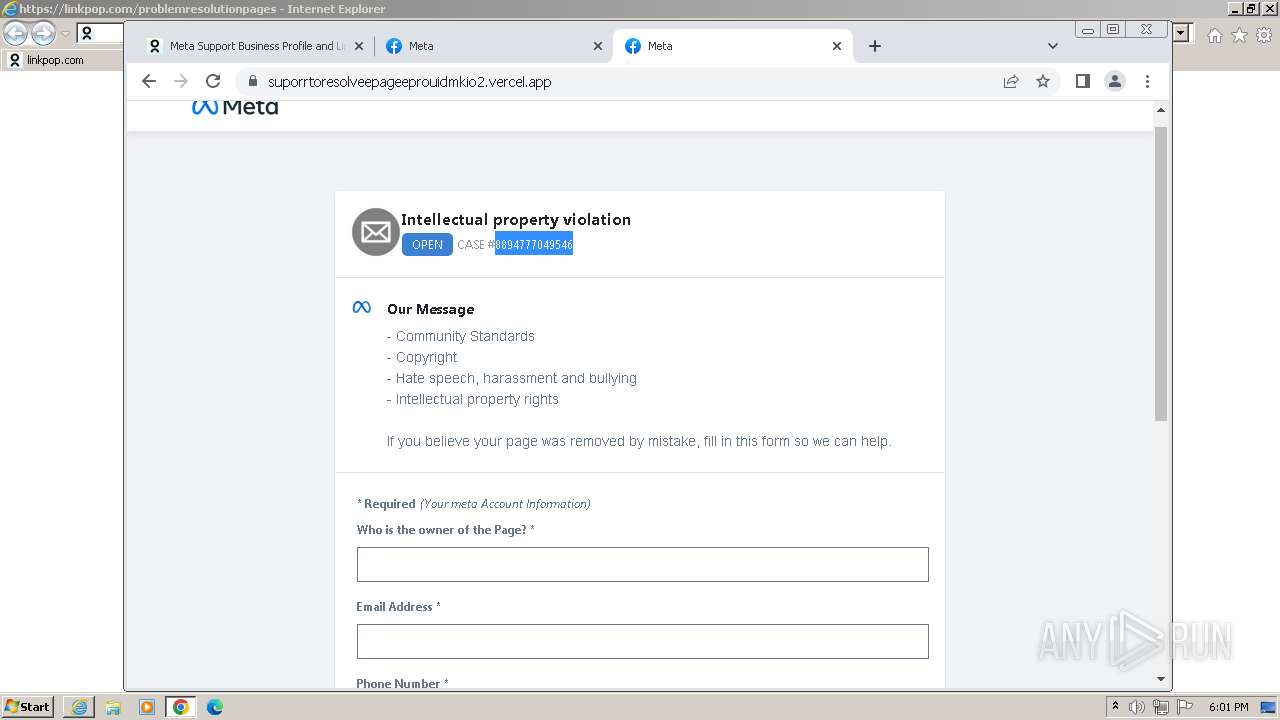This screenshot has width=1280, height=720.
Task: Click Internet Explorer's forward button
Action: click(43, 33)
